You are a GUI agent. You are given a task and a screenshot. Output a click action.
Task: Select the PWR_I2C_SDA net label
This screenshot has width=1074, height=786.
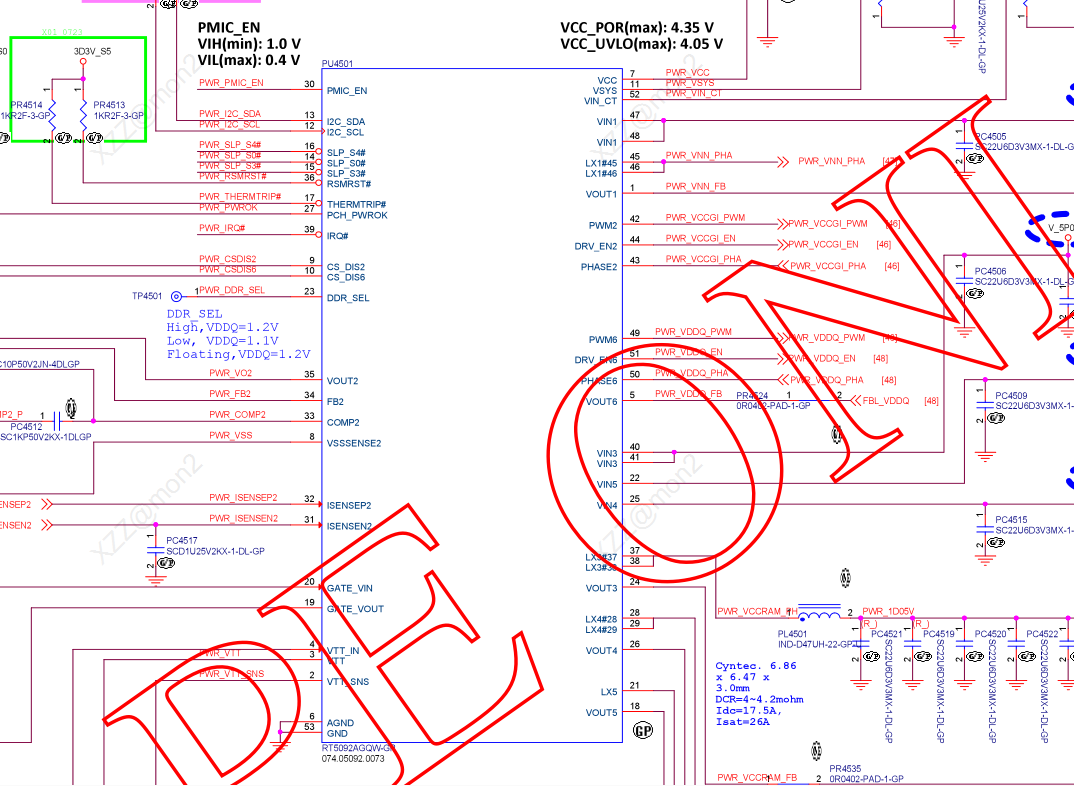coord(230,114)
